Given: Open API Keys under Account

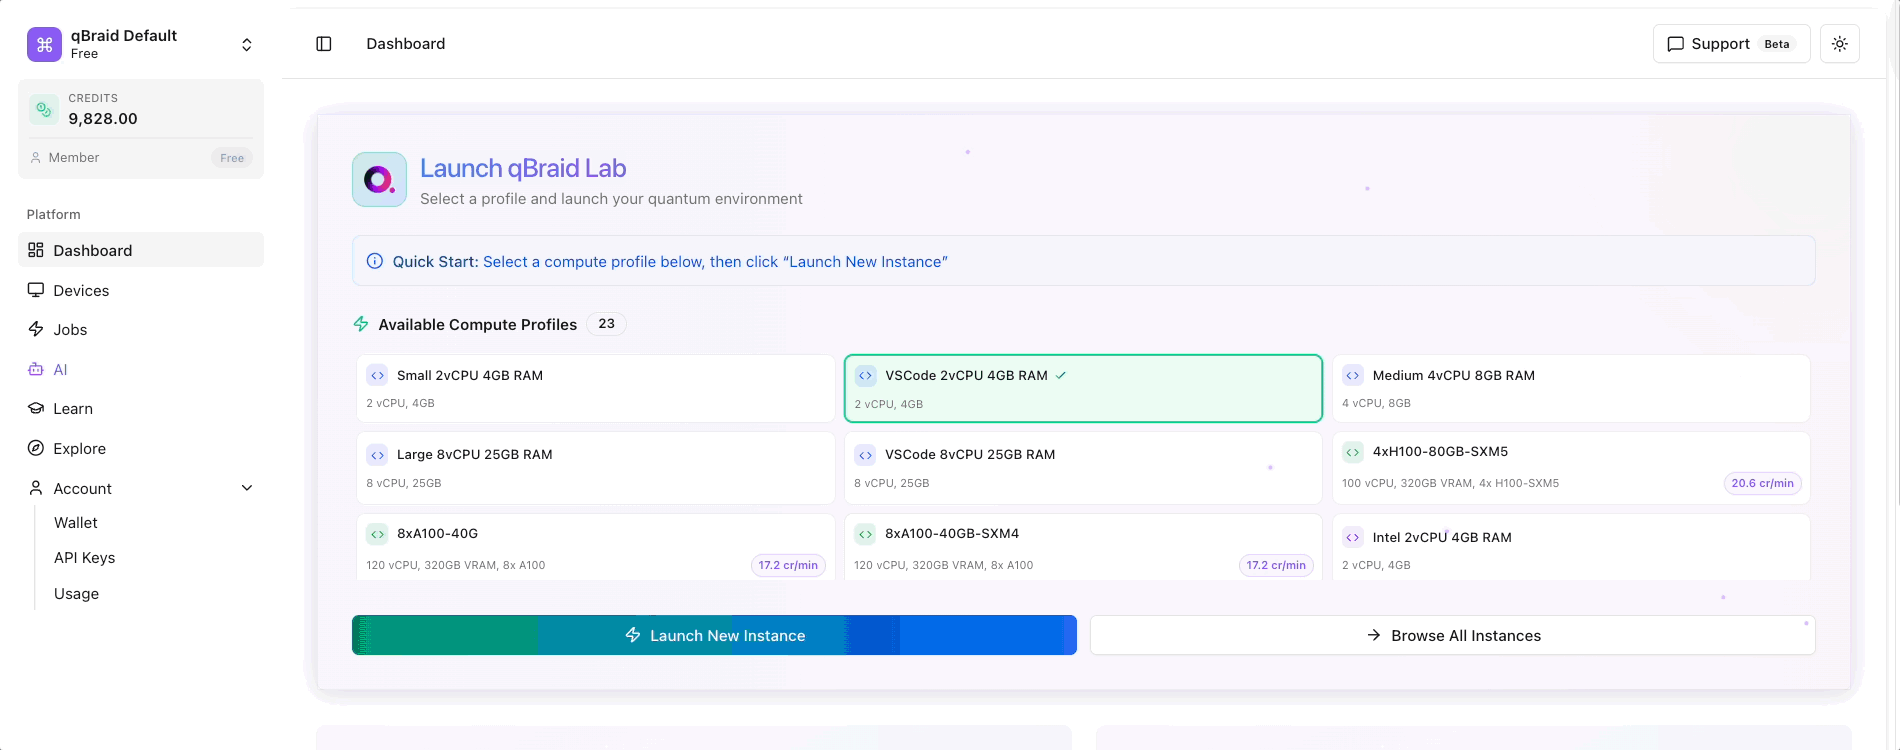Looking at the screenshot, I should click(x=85, y=558).
